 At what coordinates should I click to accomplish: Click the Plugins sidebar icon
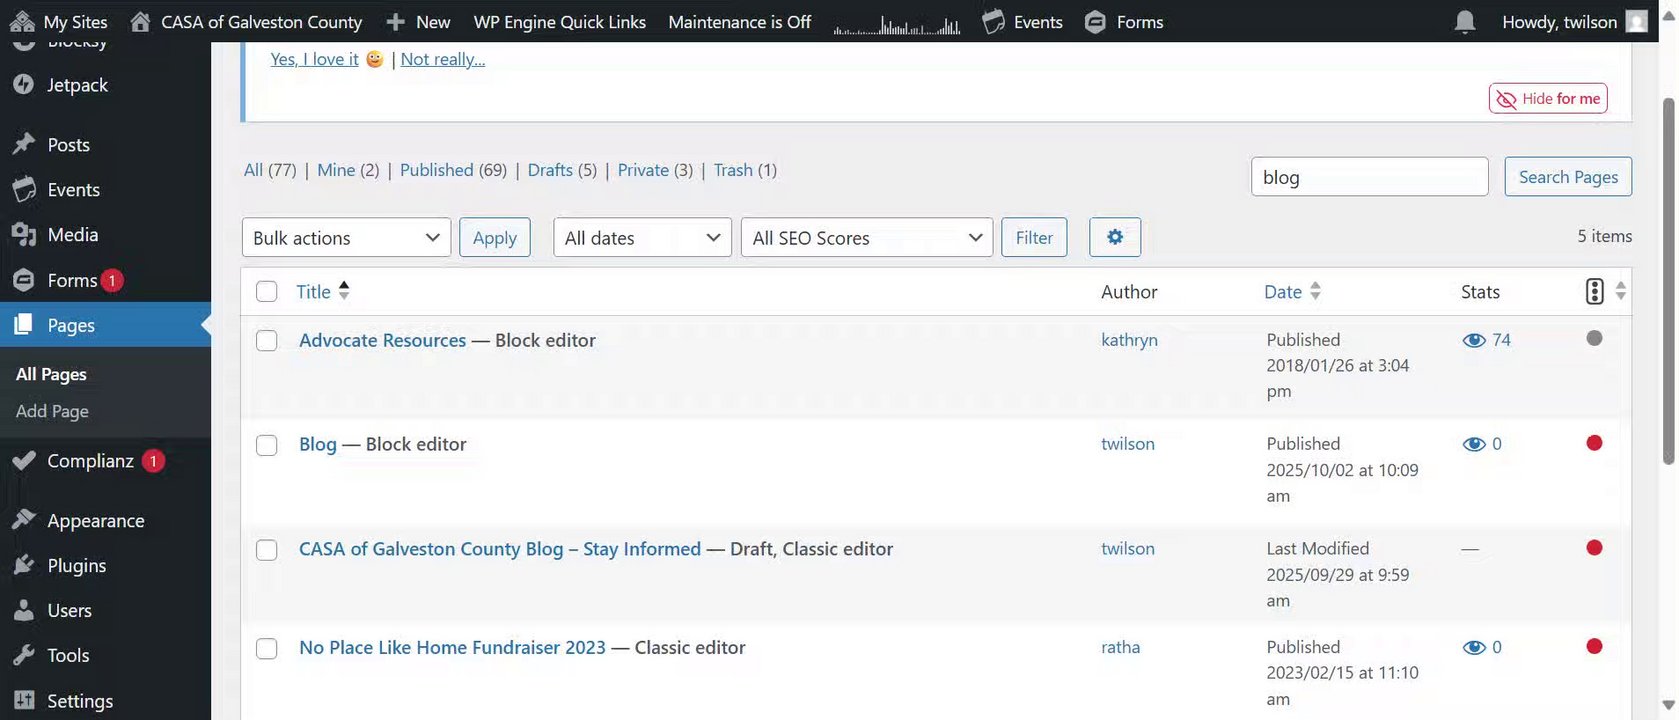coord(23,565)
